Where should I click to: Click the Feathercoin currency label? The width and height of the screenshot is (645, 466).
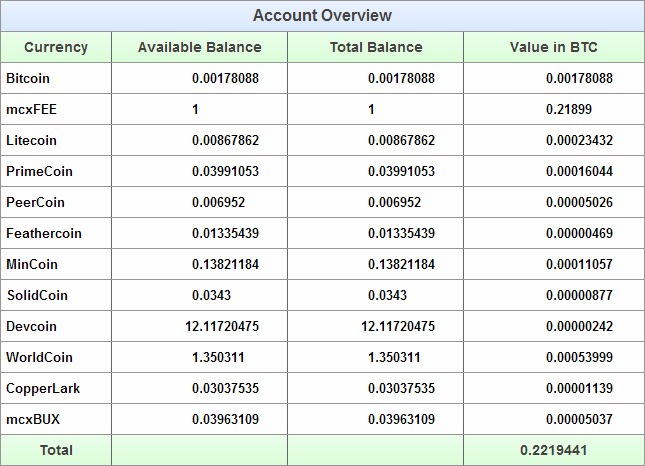point(44,233)
